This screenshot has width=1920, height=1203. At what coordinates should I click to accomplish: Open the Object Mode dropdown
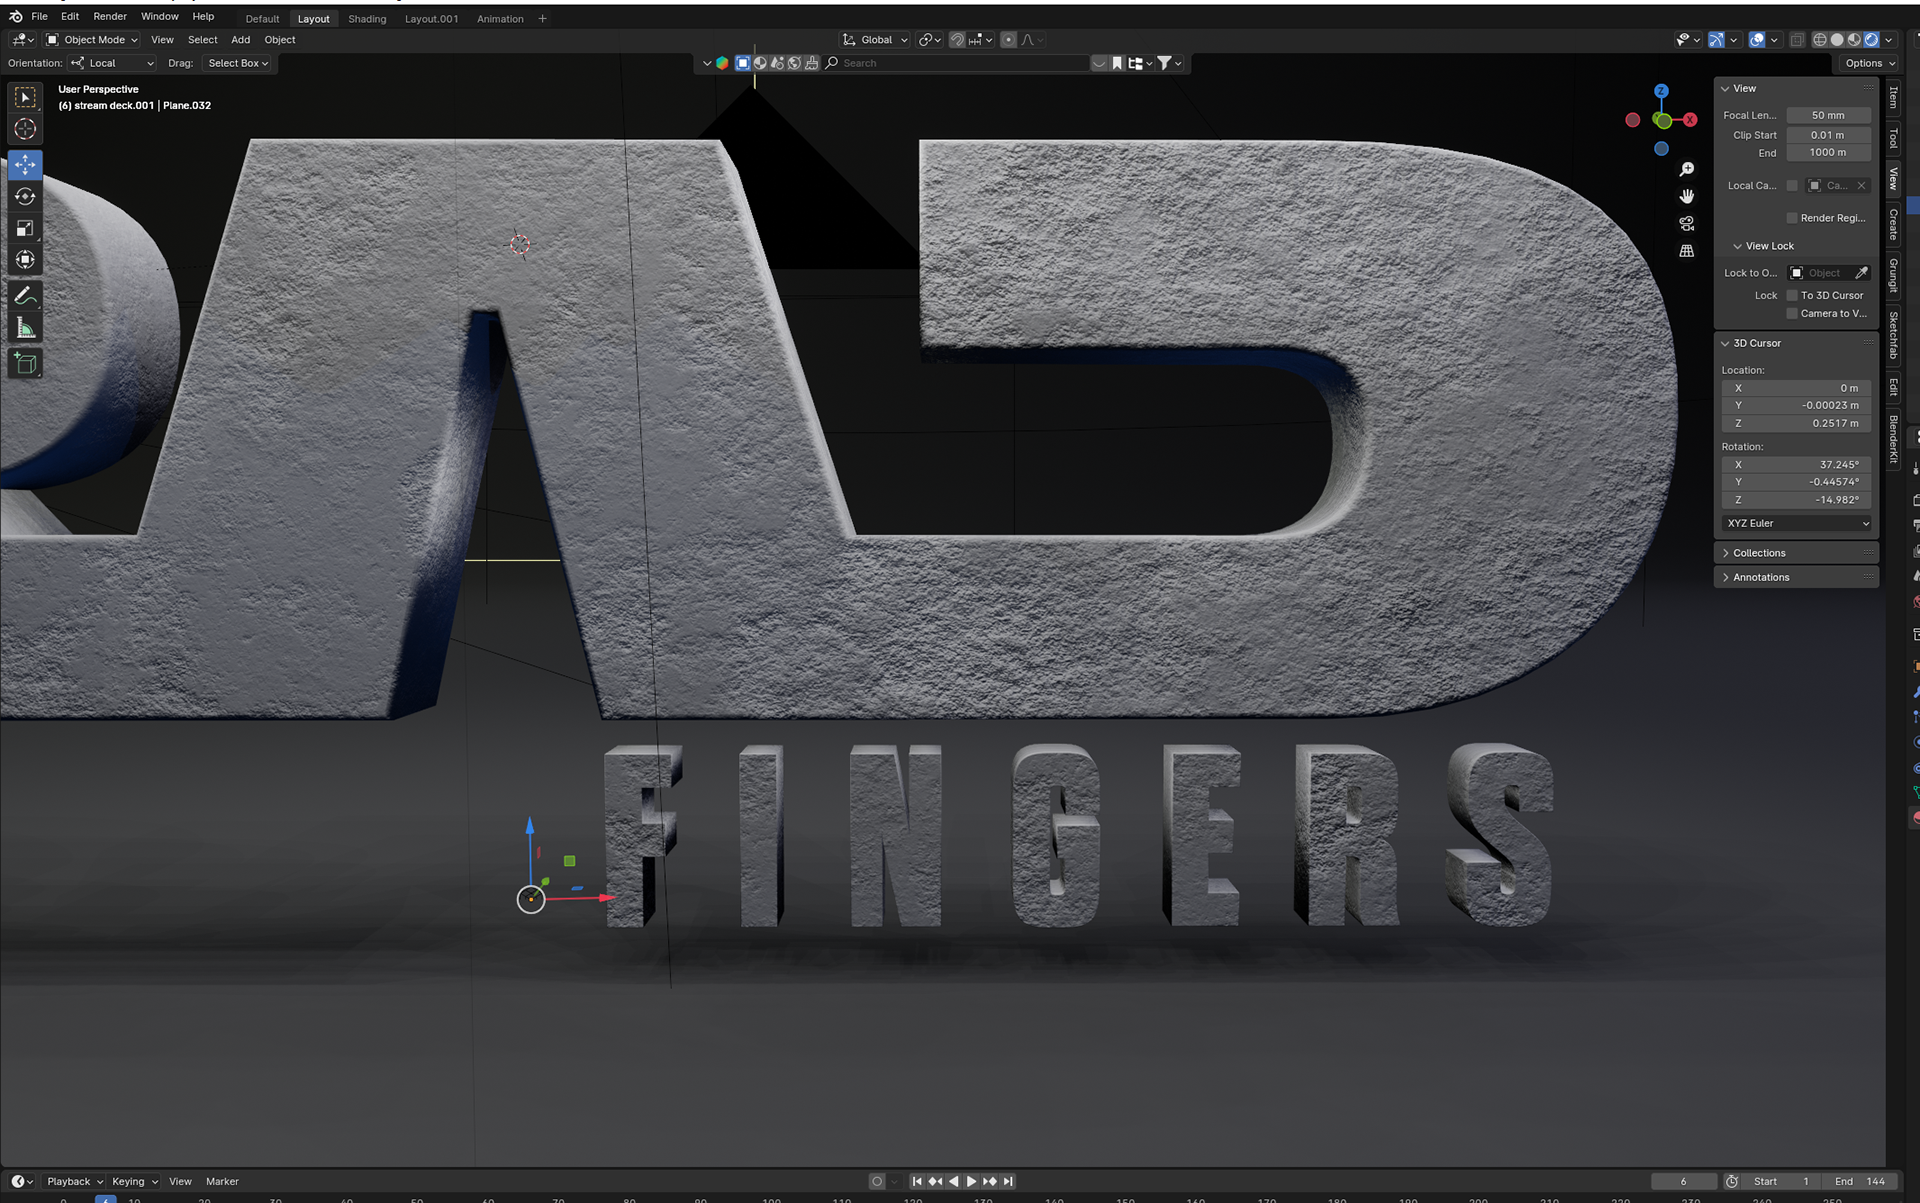coord(93,40)
